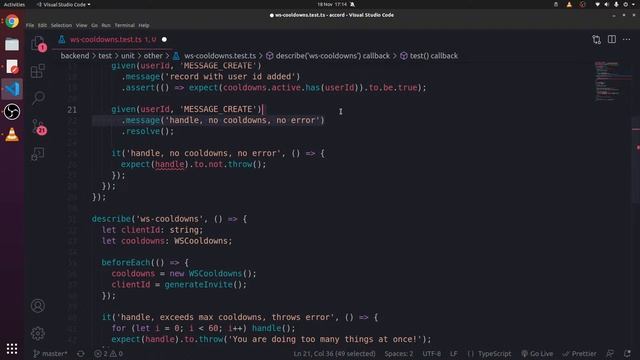The height and width of the screenshot is (360, 640).
Task: Click the feedback icon in status bar
Action: tap(610, 353)
